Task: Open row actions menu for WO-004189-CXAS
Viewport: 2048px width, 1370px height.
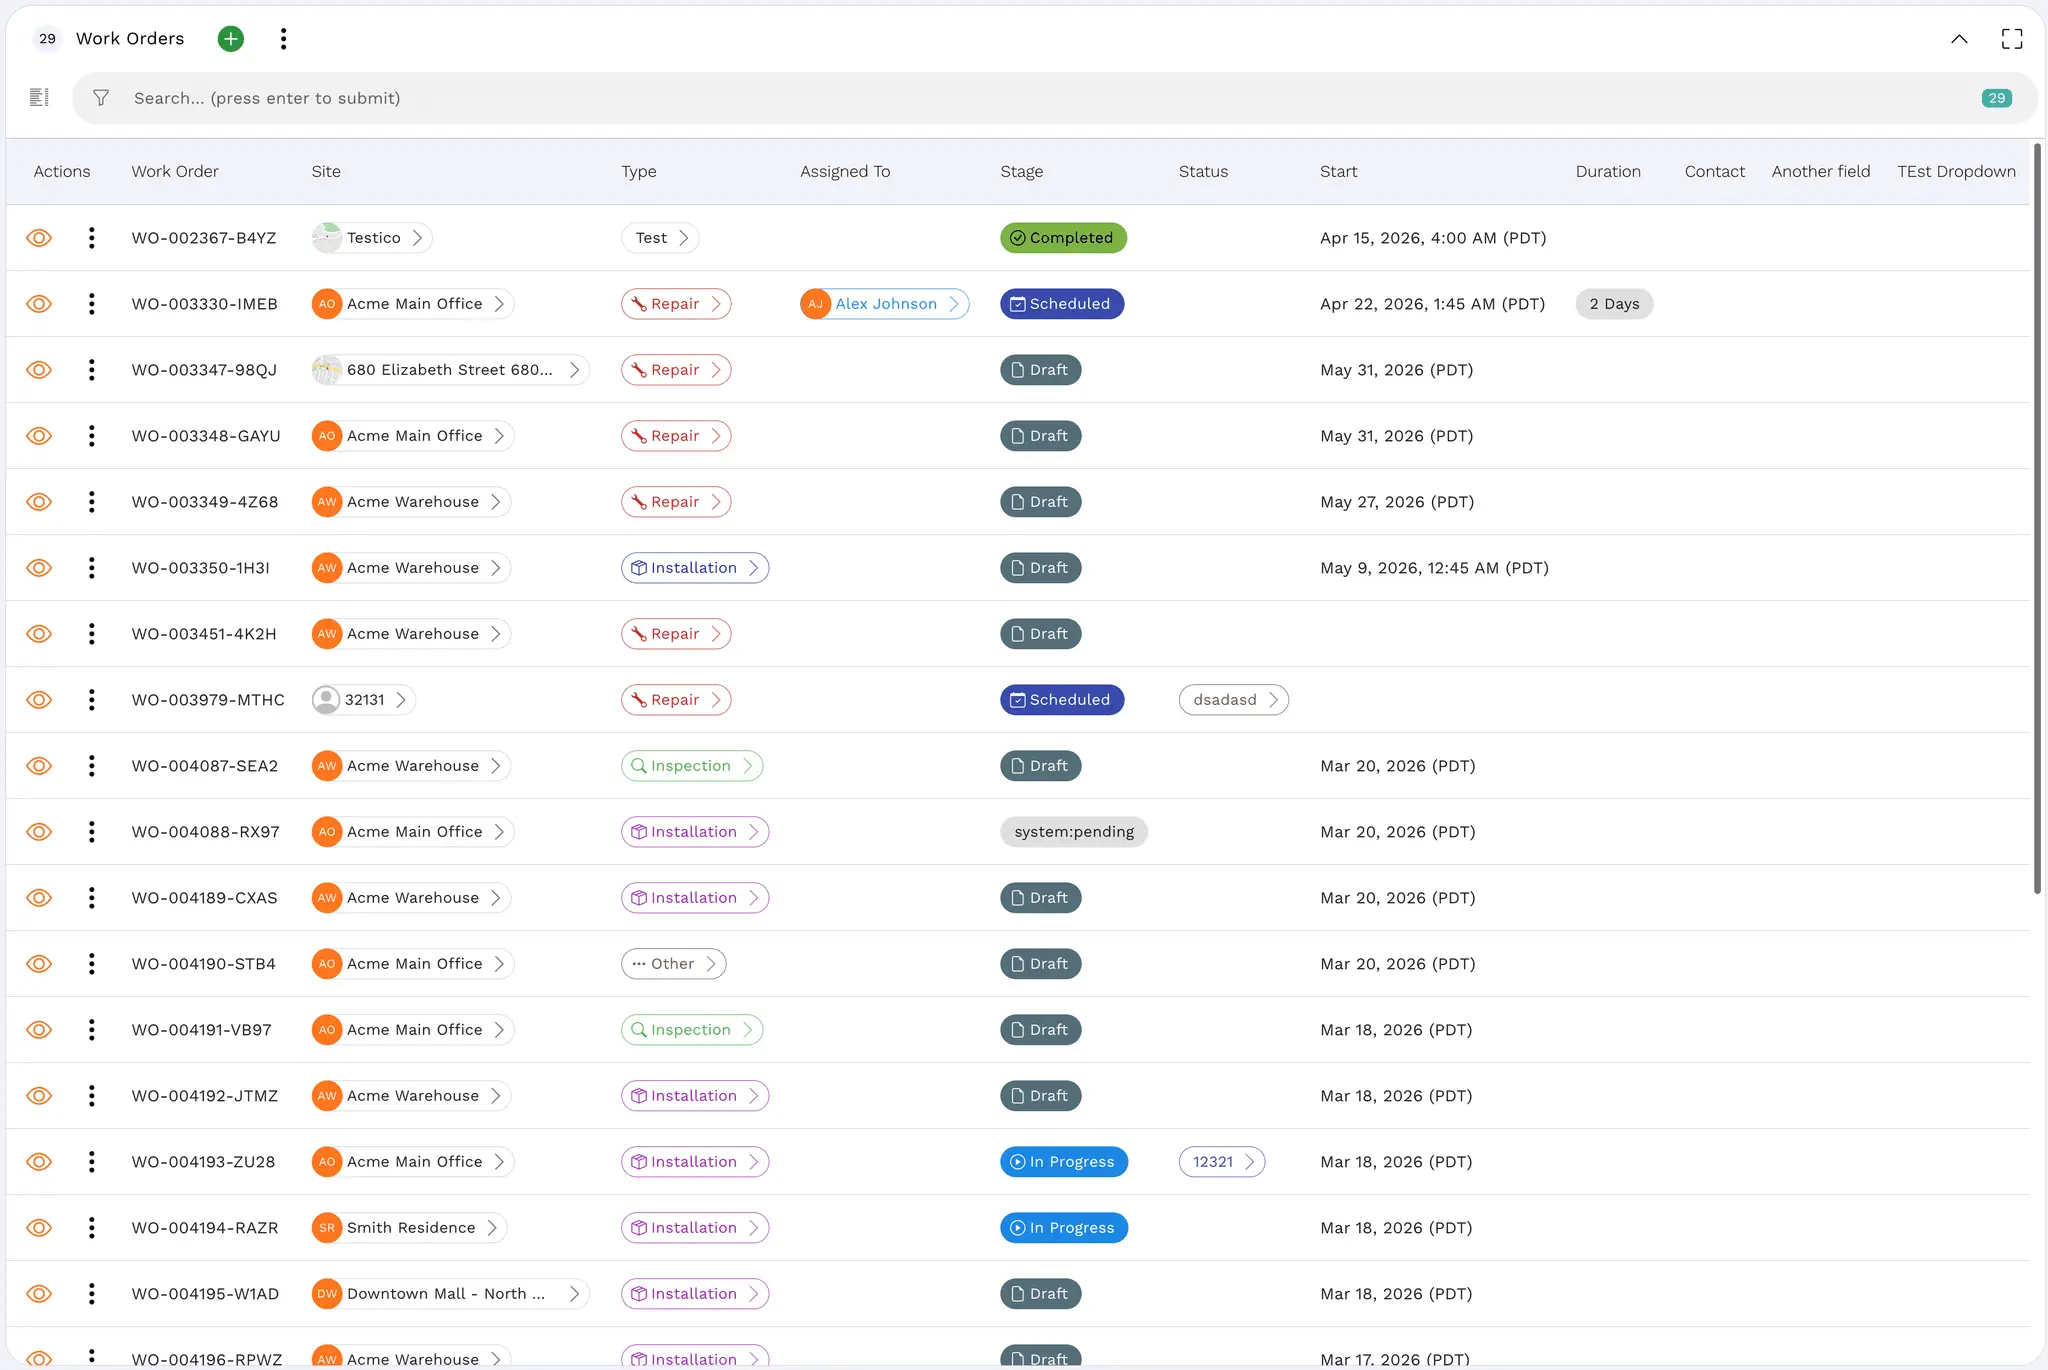Action: pyautogui.click(x=92, y=898)
